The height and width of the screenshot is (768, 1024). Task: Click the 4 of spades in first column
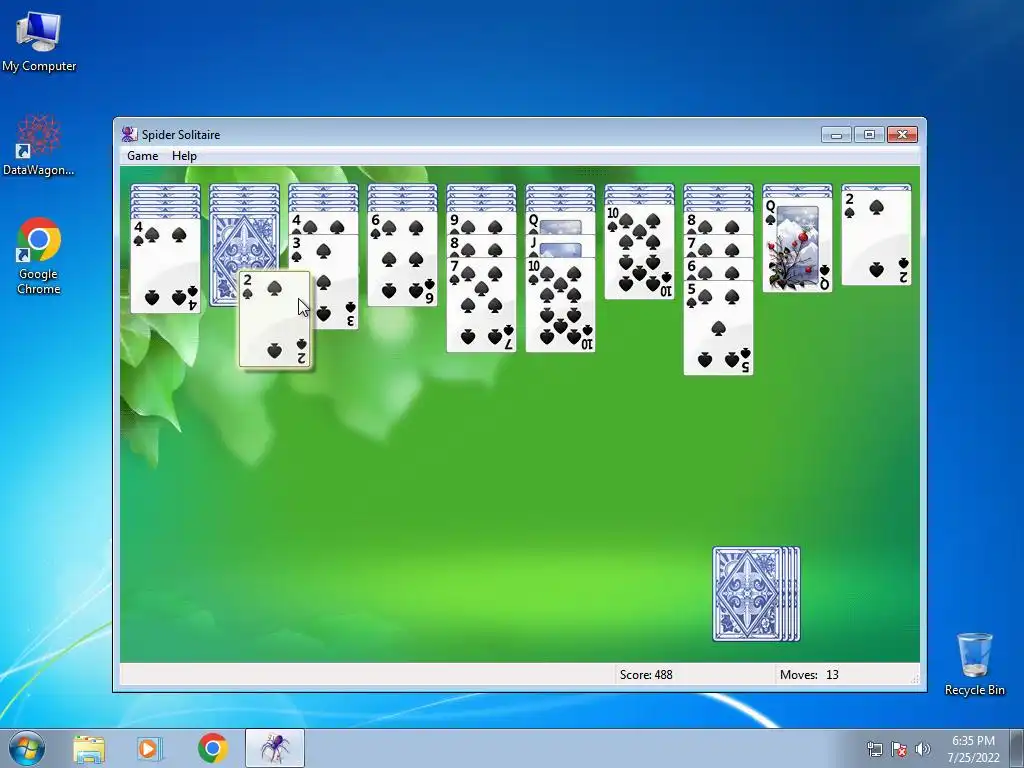click(165, 266)
